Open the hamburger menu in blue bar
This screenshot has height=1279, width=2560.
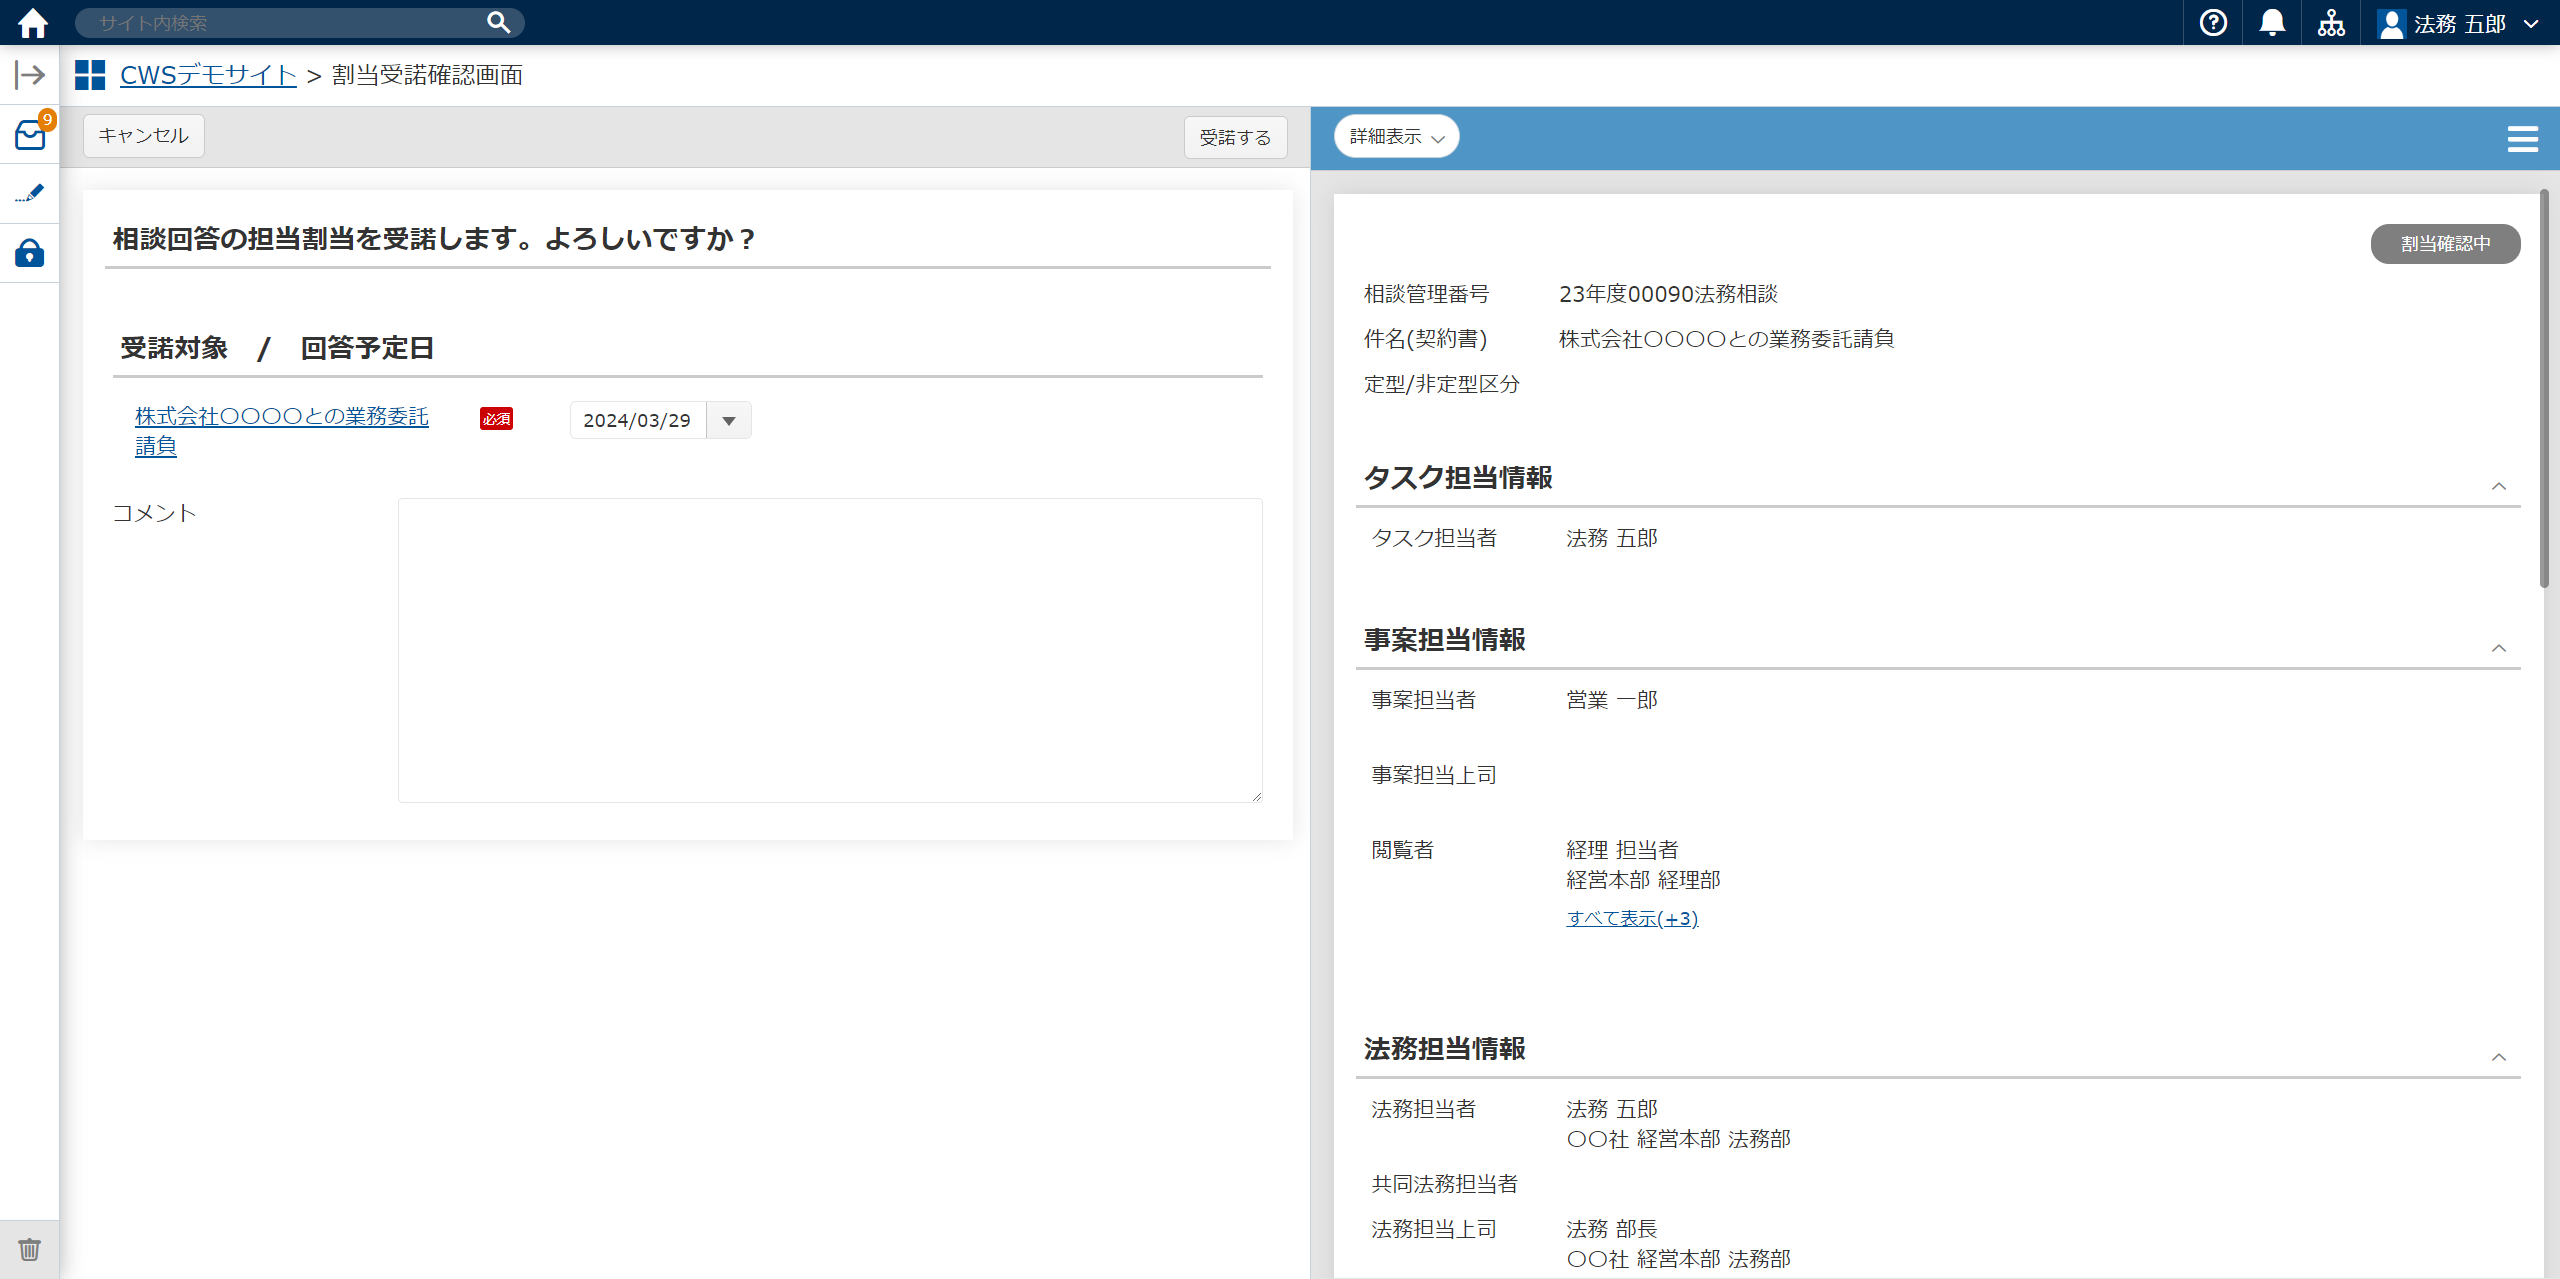(2522, 138)
